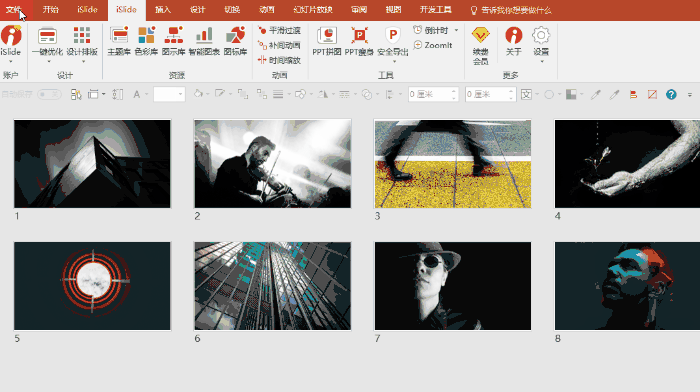Screen dimensions: 700x392
Task: Select slide 5 red target thumbnail
Action: [x=92, y=286]
